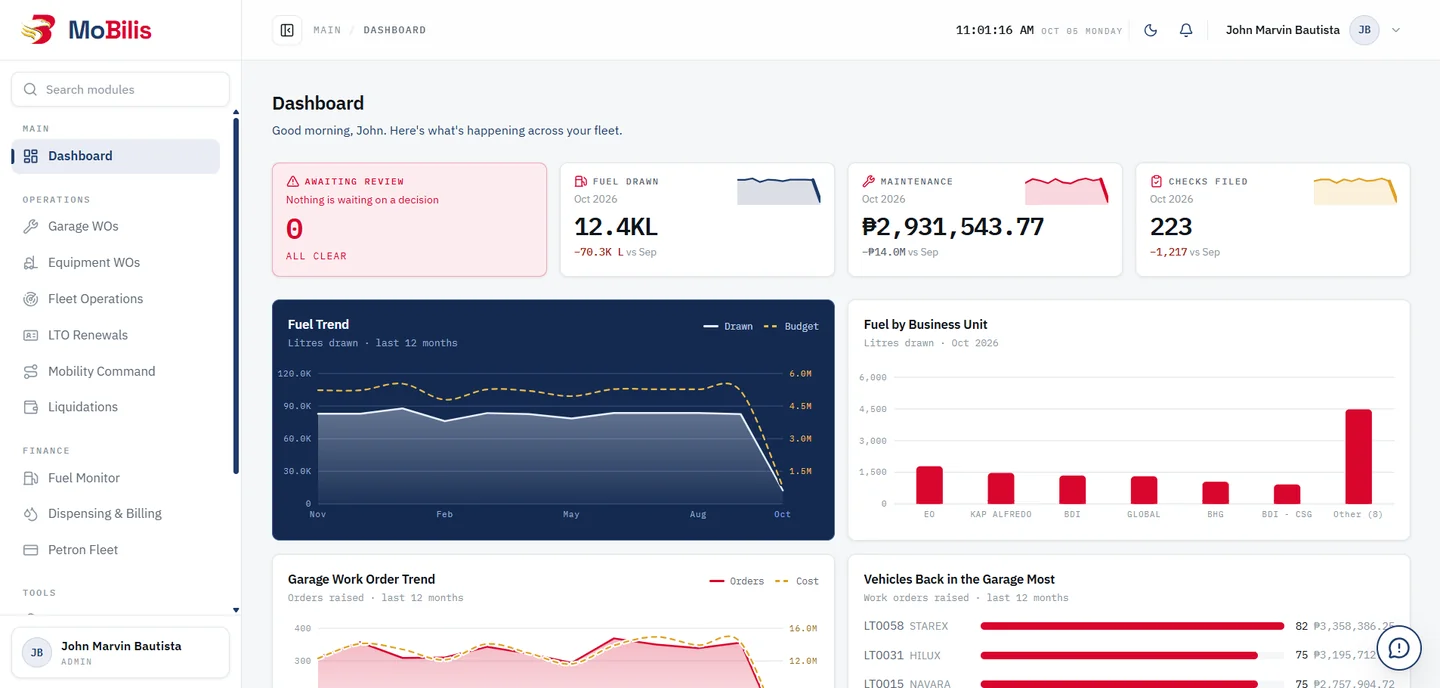Click the sidebar scroll-down arrow

pyautogui.click(x=236, y=610)
